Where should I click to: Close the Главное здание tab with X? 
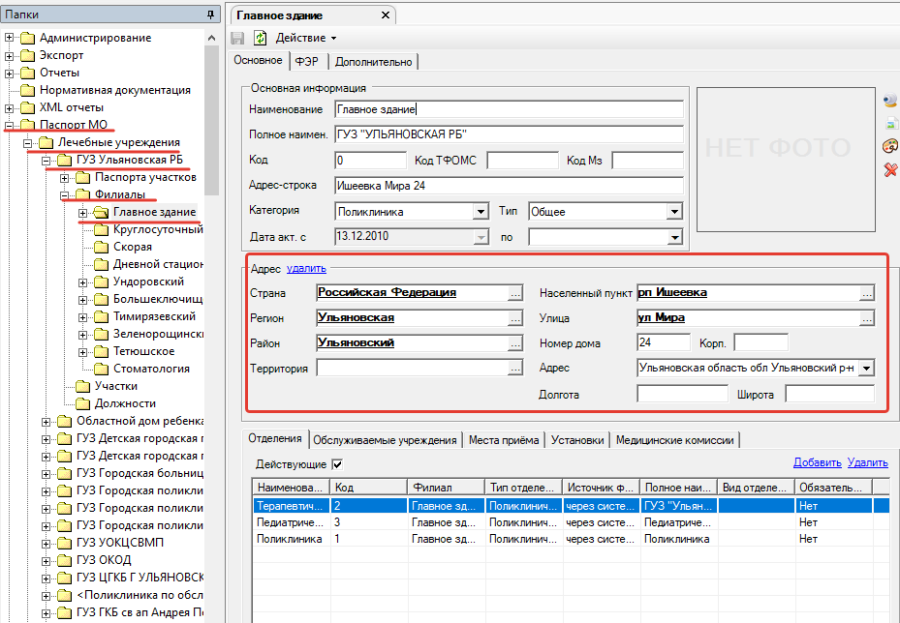point(386,15)
